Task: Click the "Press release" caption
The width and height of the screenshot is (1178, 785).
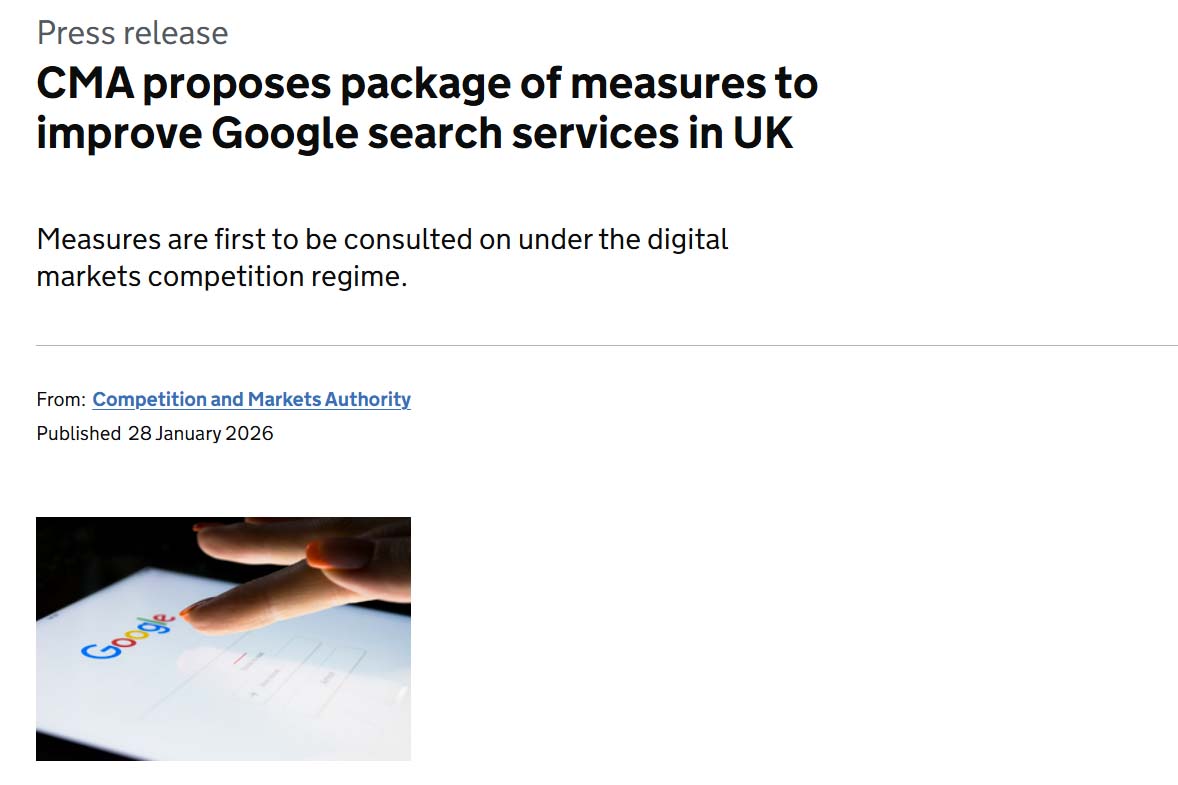Action: pos(132,33)
